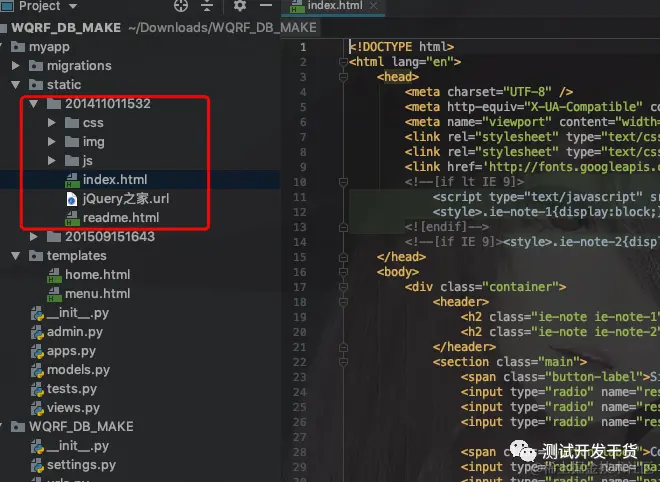Switch to the index.html editor tab
This screenshot has height=482, width=660.
click(335, 5)
